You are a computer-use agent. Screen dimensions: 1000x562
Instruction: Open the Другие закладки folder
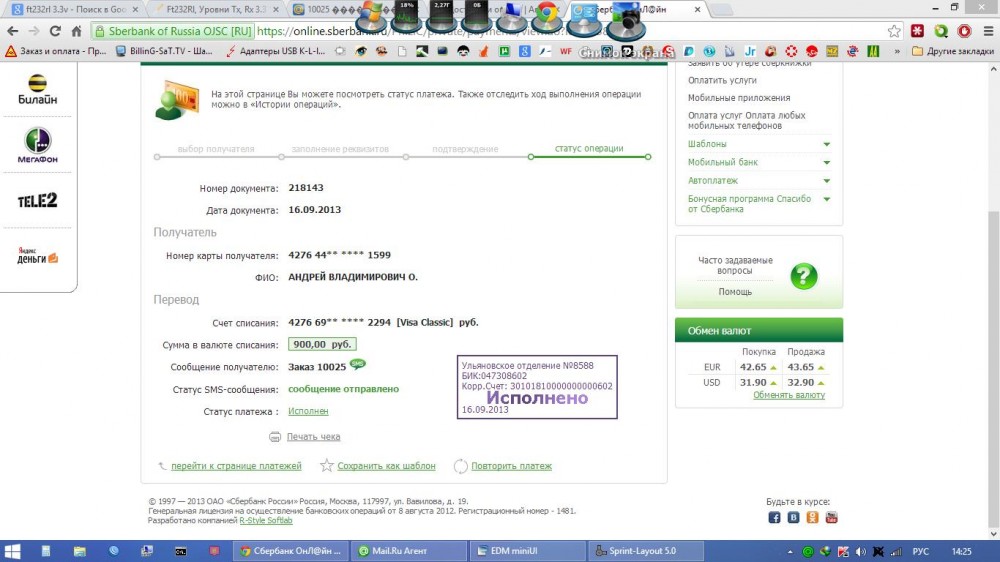pyautogui.click(x=953, y=51)
